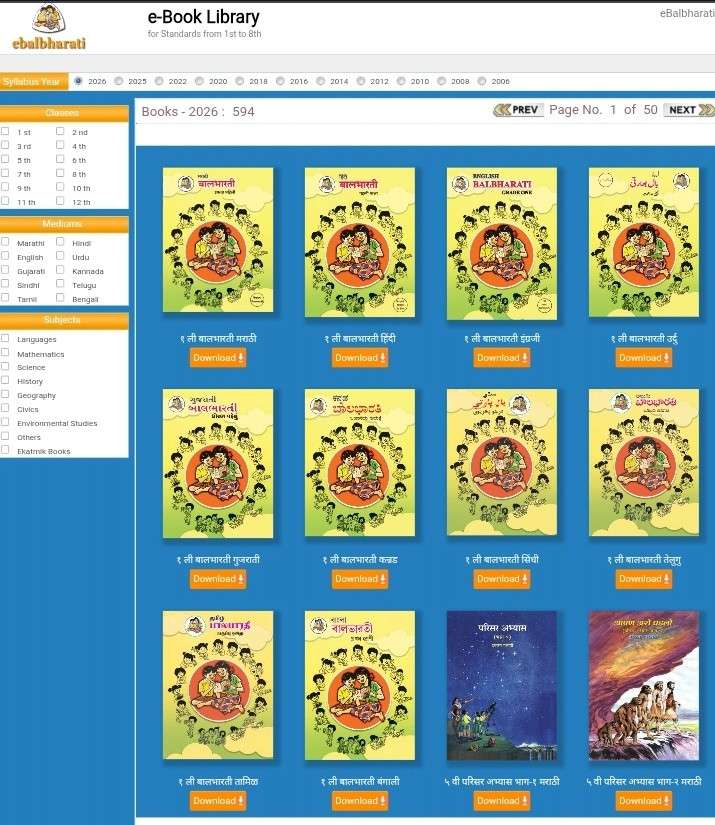Download १ ली बालभारती कन्नड book

point(360,579)
